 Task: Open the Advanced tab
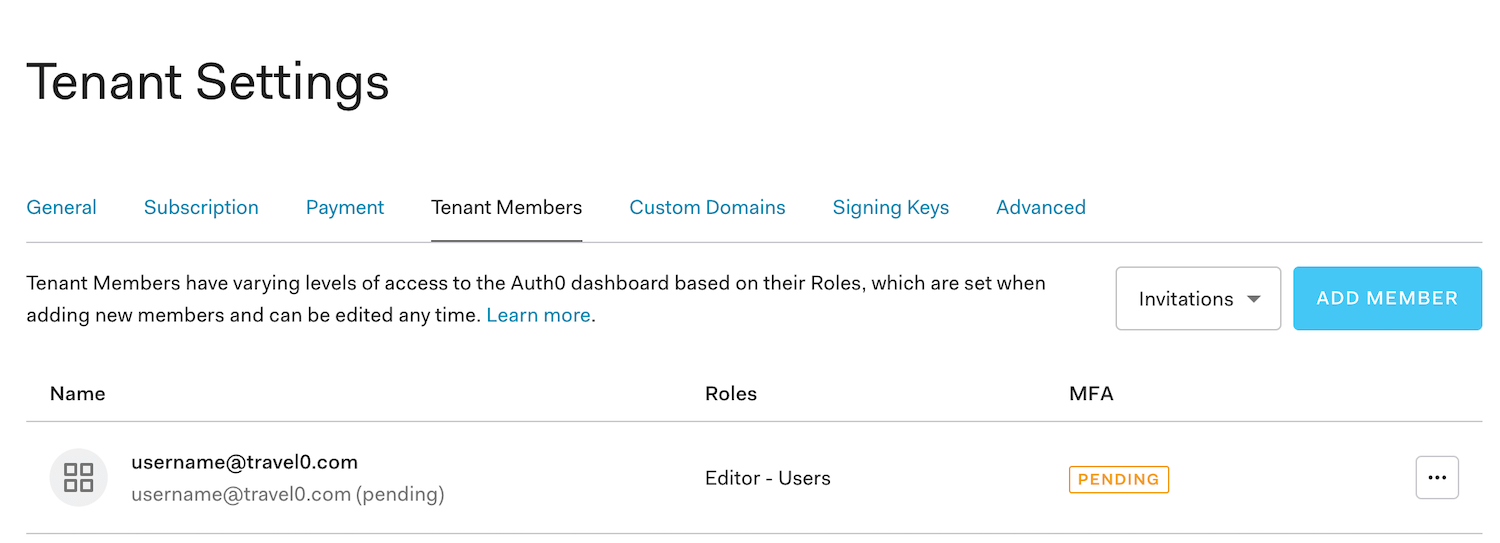[x=1040, y=207]
